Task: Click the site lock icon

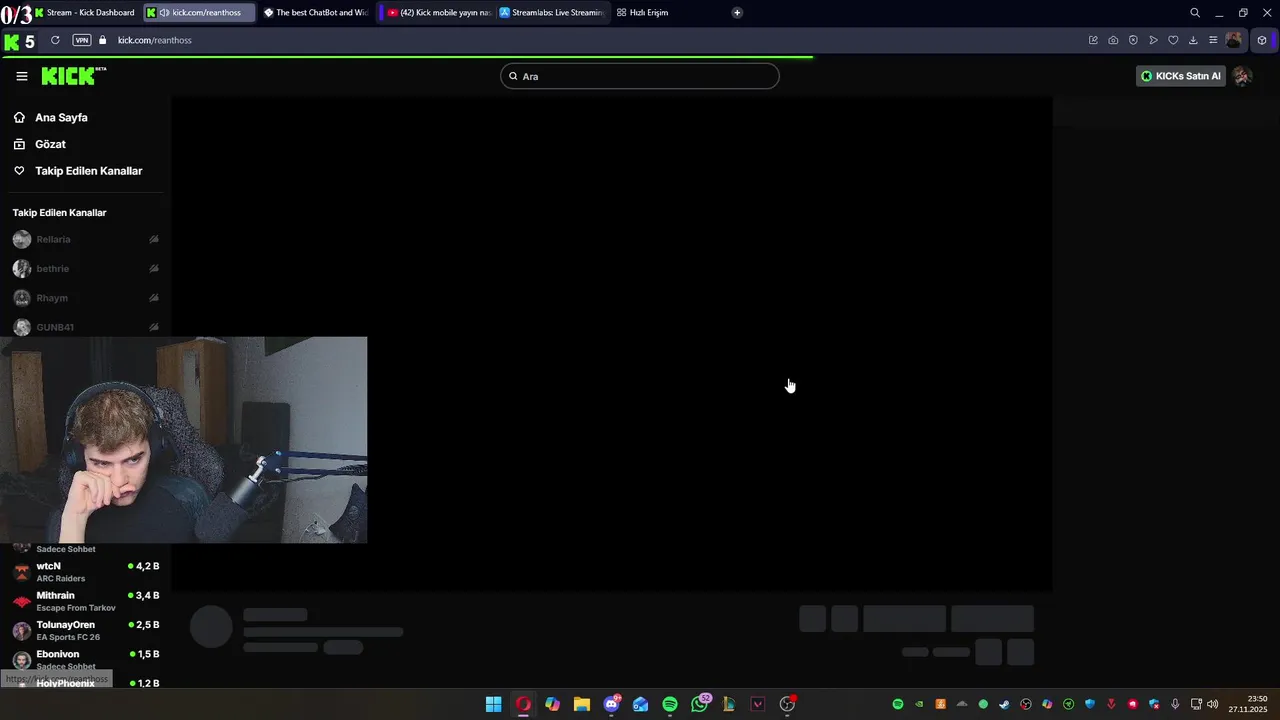Action: click(x=102, y=40)
